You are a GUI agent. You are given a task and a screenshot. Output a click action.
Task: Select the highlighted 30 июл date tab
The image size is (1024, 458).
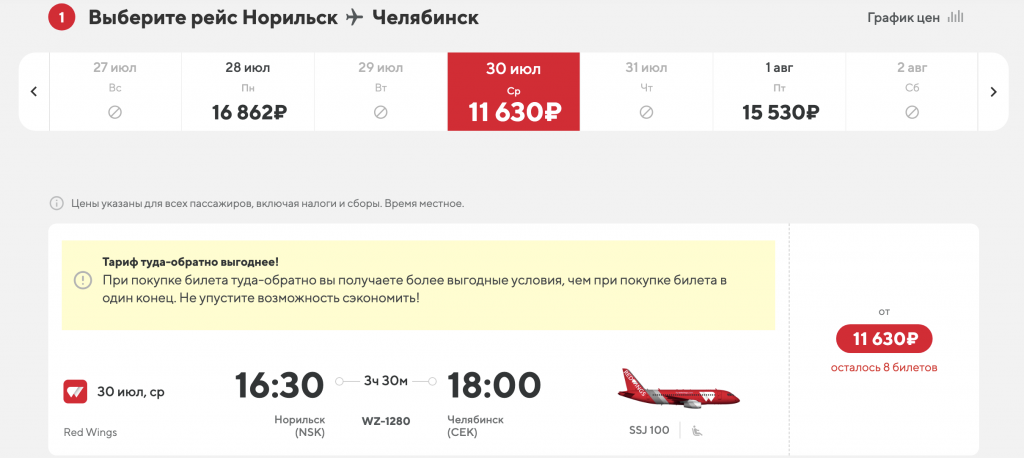click(x=513, y=91)
